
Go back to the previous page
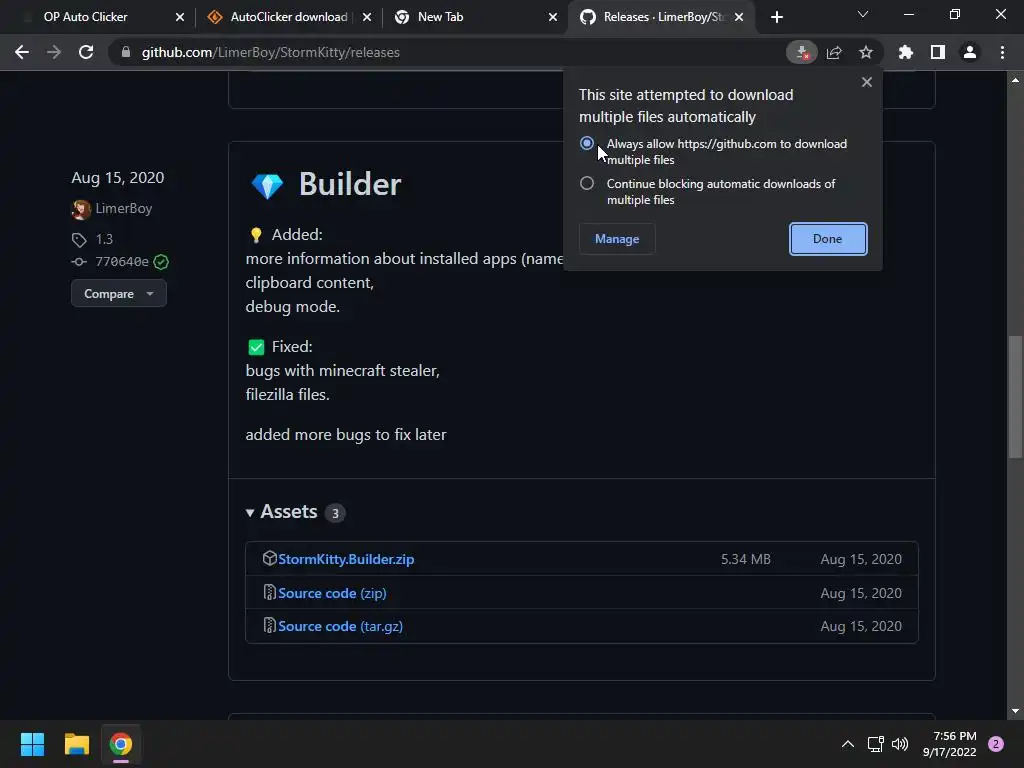click(22, 52)
